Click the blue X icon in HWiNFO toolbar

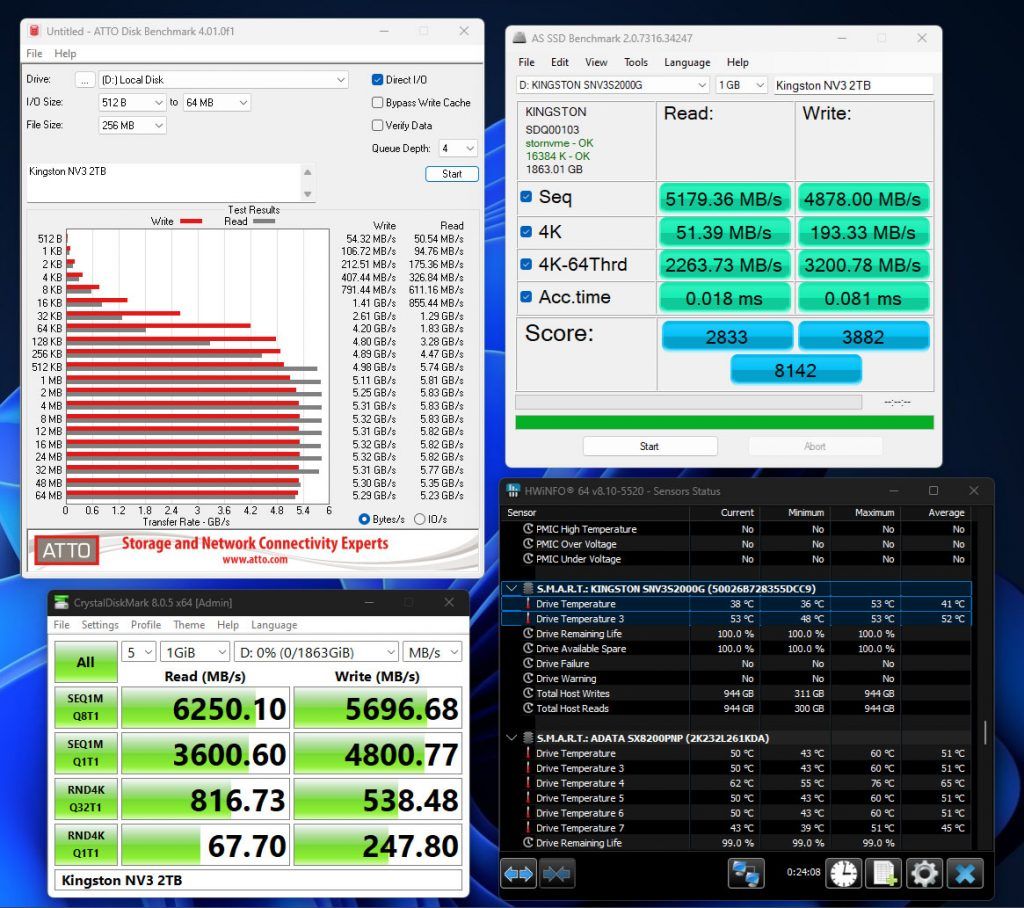tap(965, 873)
